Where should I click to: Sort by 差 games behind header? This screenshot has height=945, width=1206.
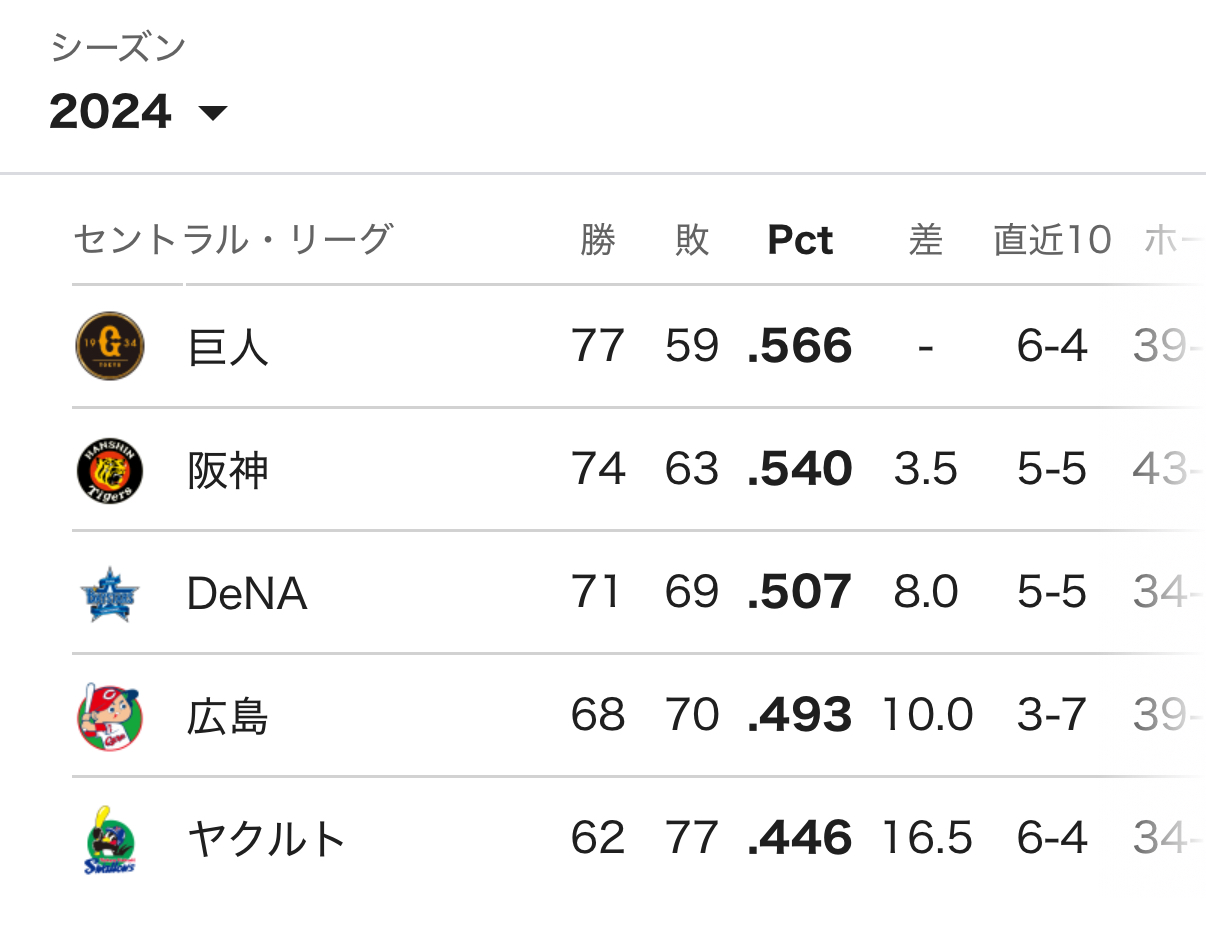(x=925, y=240)
